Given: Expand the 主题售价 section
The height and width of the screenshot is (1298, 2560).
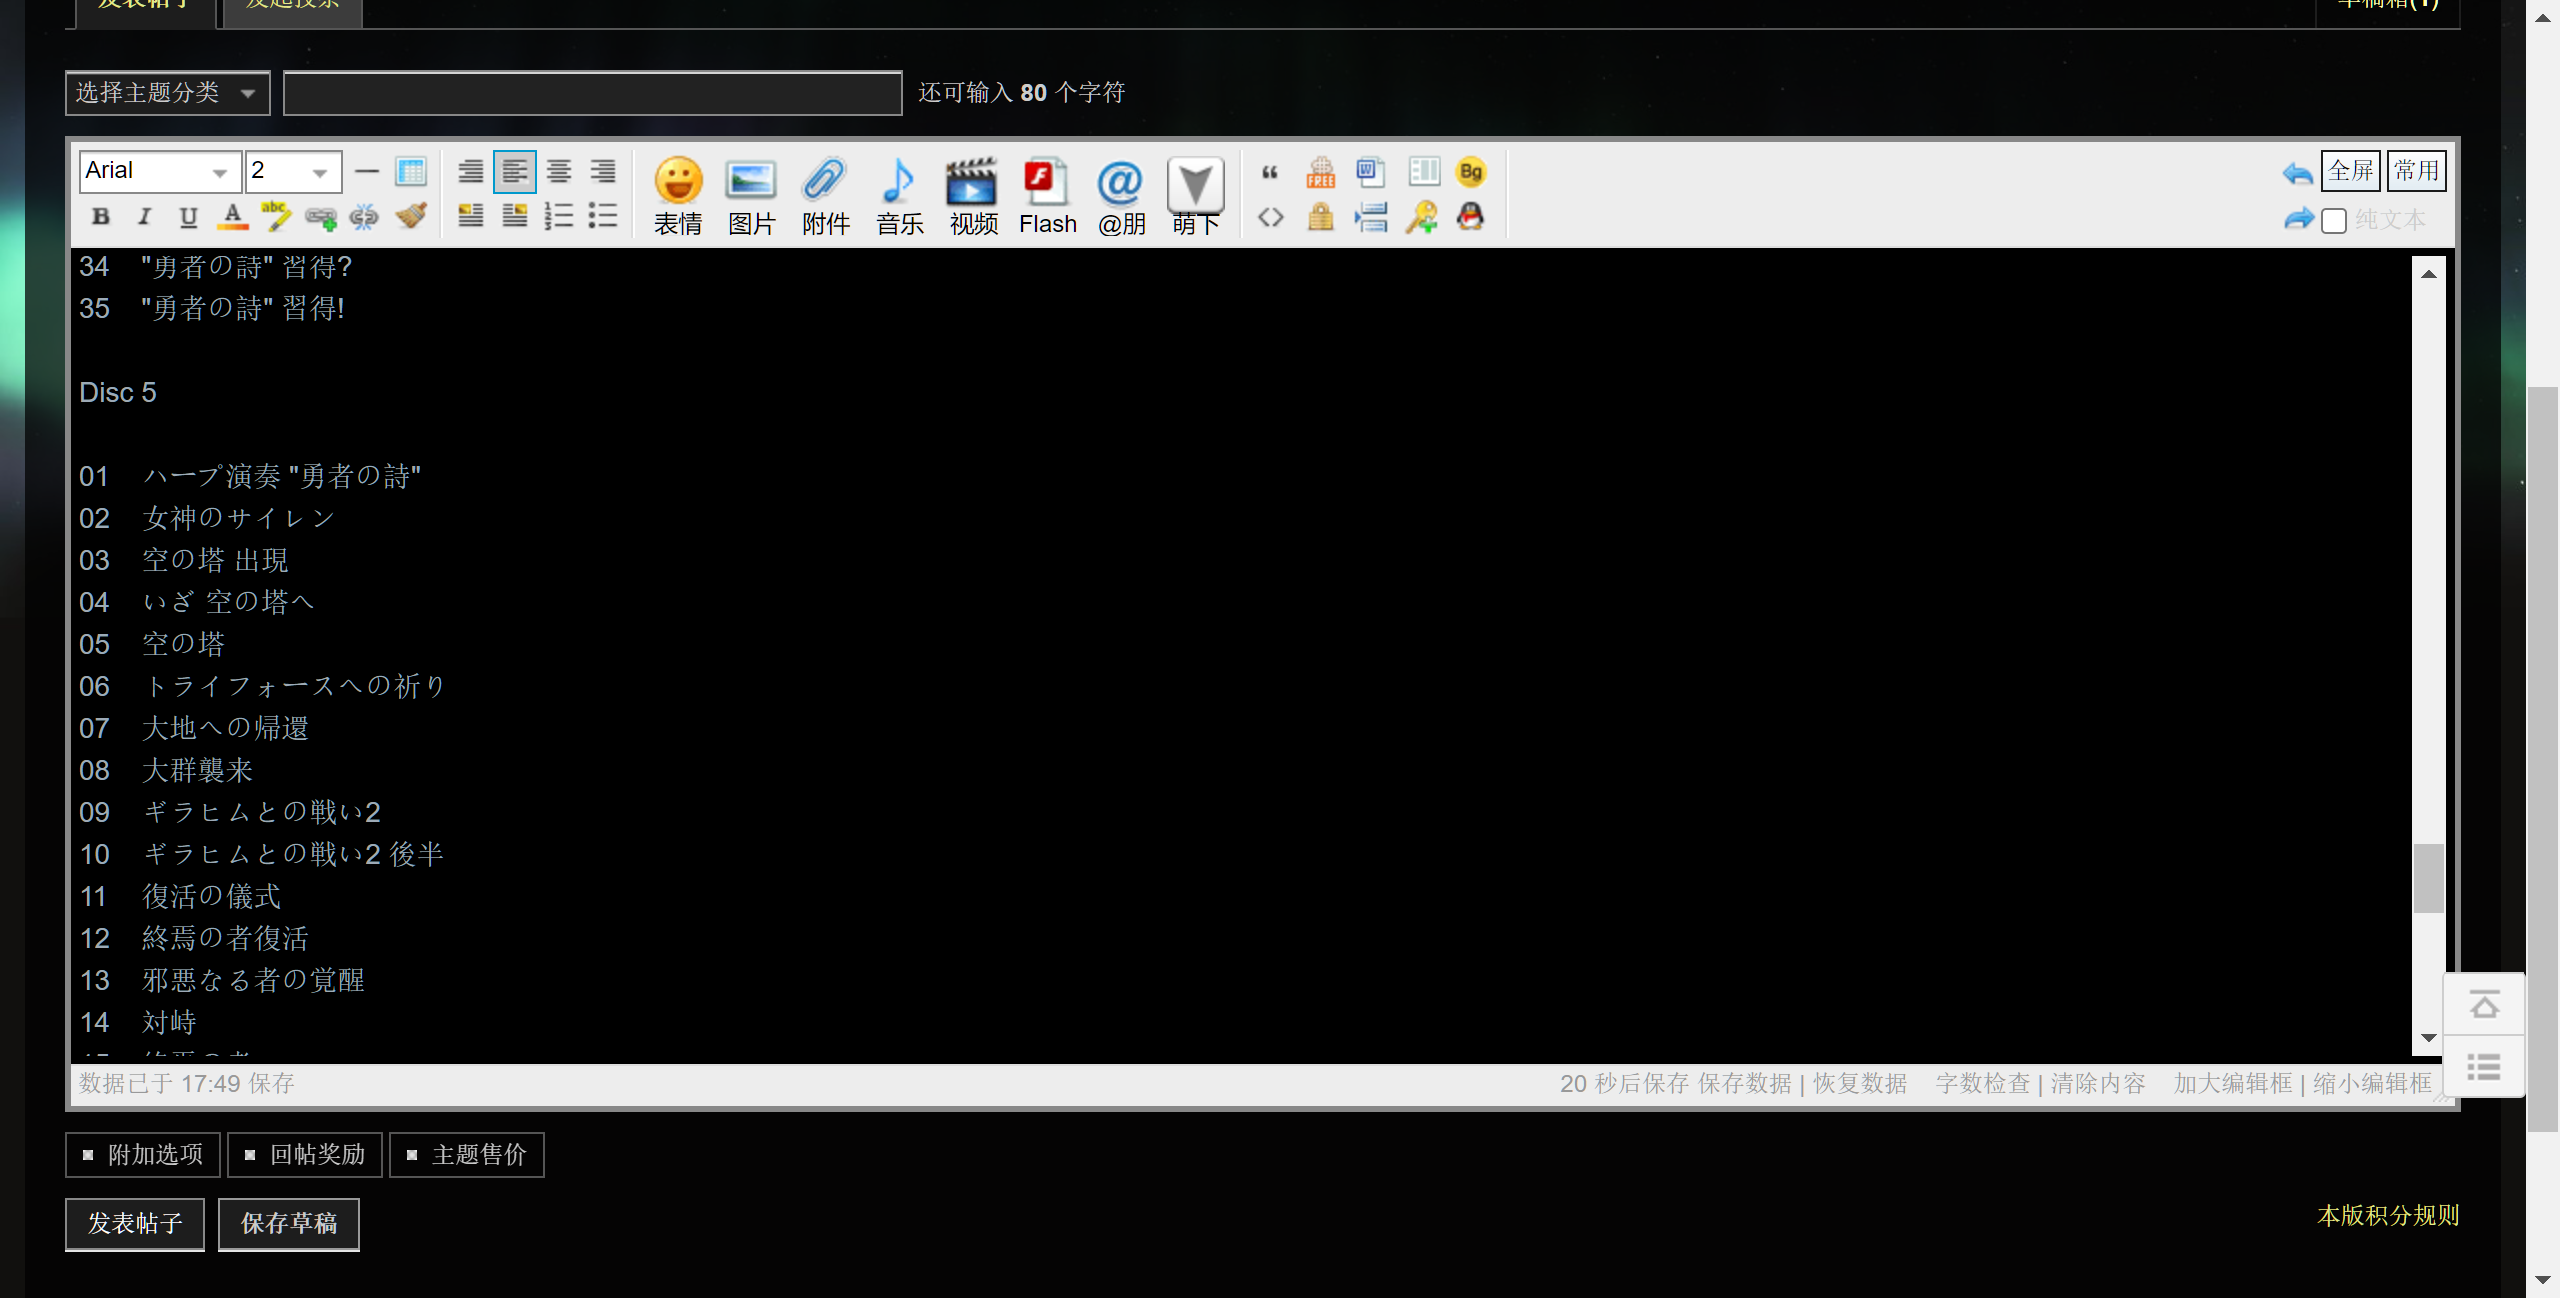Looking at the screenshot, I should pyautogui.click(x=467, y=1155).
